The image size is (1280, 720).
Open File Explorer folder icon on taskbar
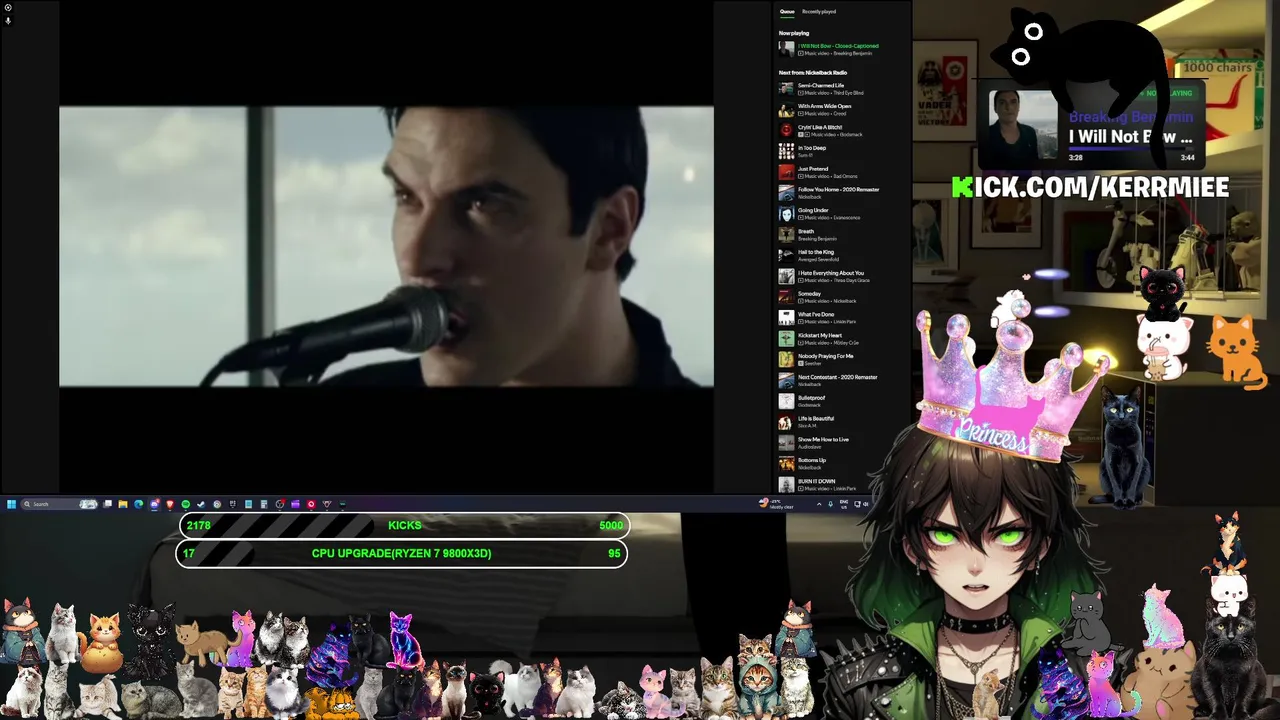[x=123, y=504]
